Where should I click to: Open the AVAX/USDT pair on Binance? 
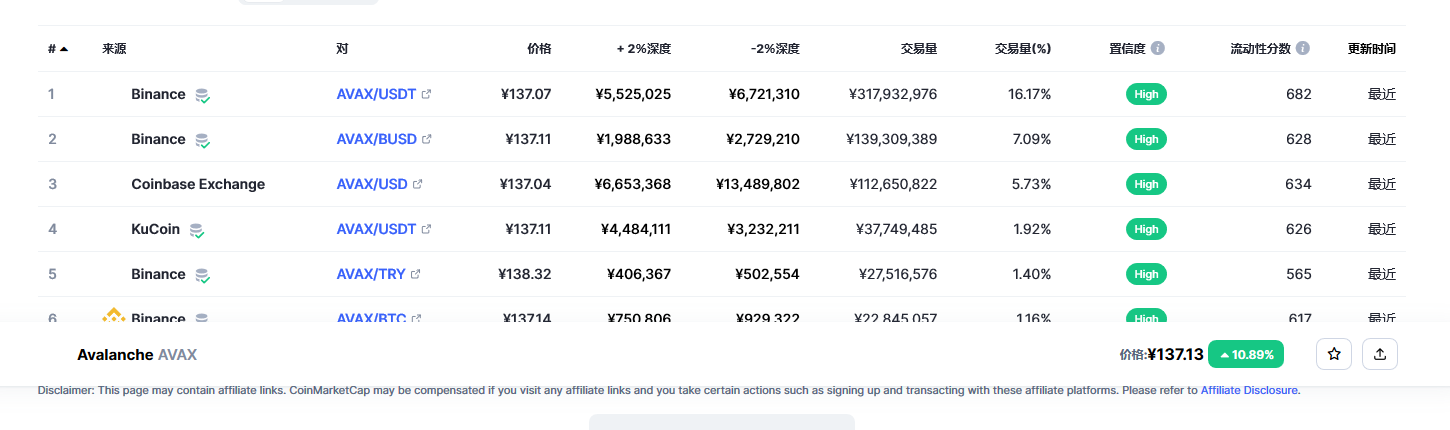pyautogui.click(x=376, y=94)
